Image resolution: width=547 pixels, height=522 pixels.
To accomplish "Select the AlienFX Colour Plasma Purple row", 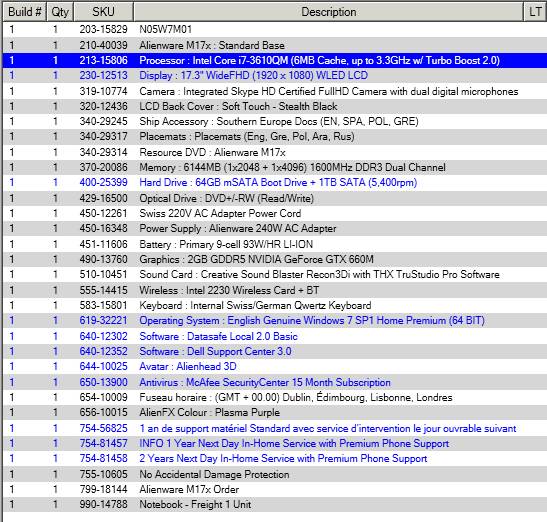I will [x=275, y=412].
